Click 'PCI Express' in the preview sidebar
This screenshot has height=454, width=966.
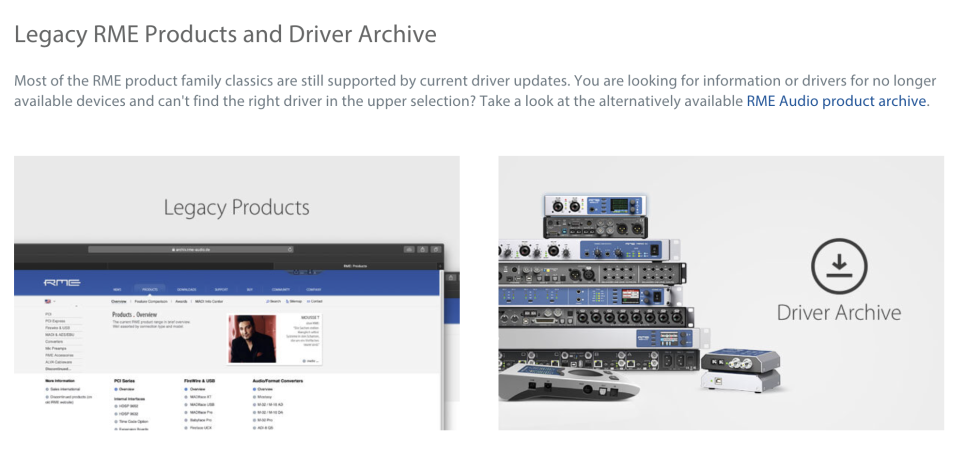click(x=55, y=321)
